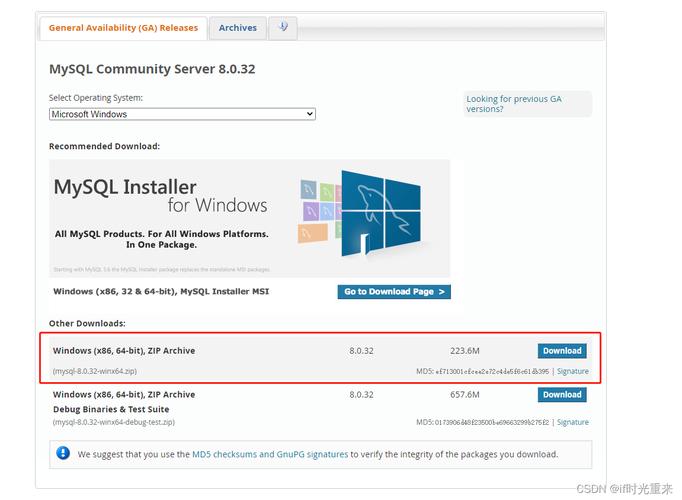Switch to the Archives tab
The image size is (682, 500).
237,28
